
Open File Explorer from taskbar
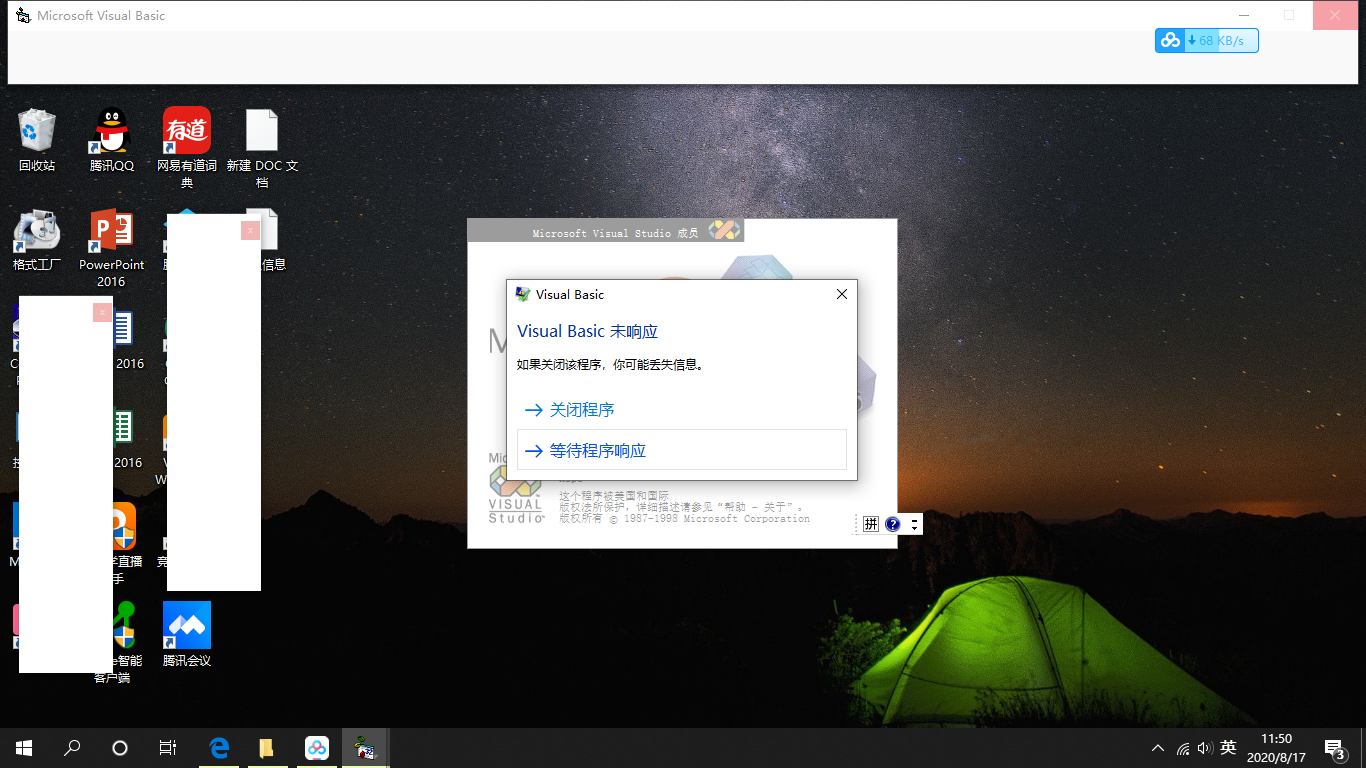click(267, 747)
